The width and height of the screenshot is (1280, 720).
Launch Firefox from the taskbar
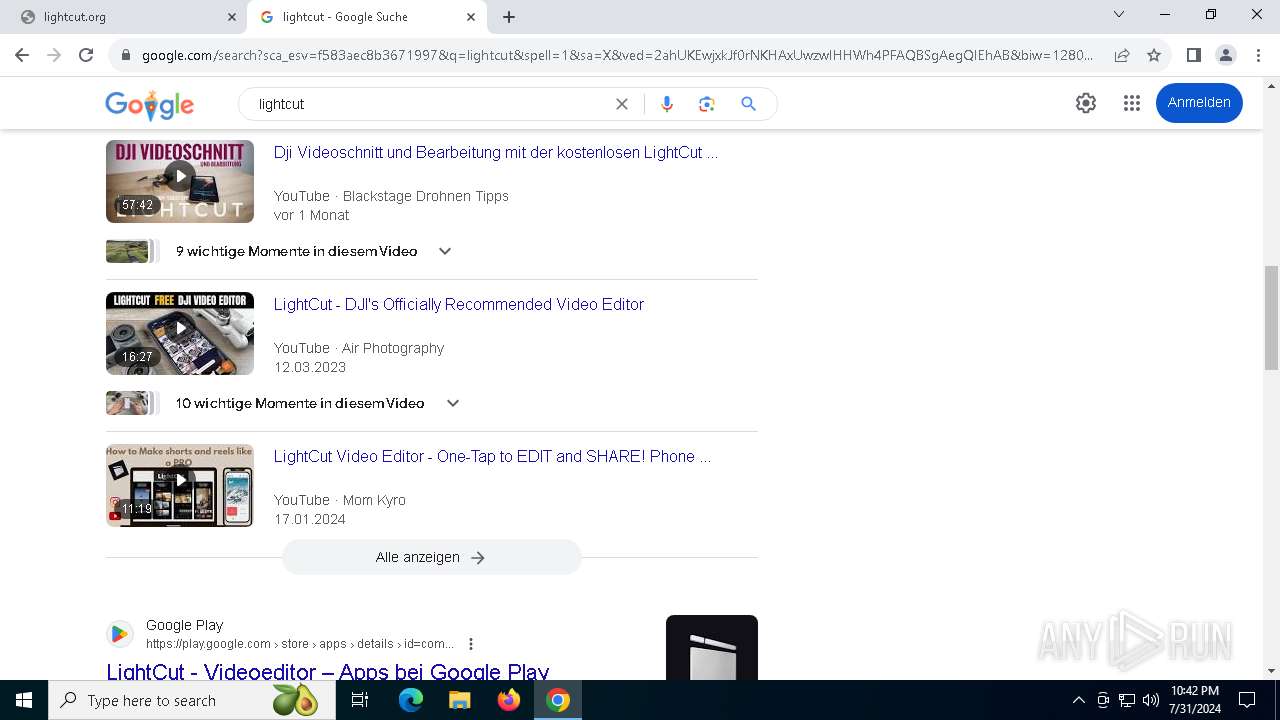[509, 700]
